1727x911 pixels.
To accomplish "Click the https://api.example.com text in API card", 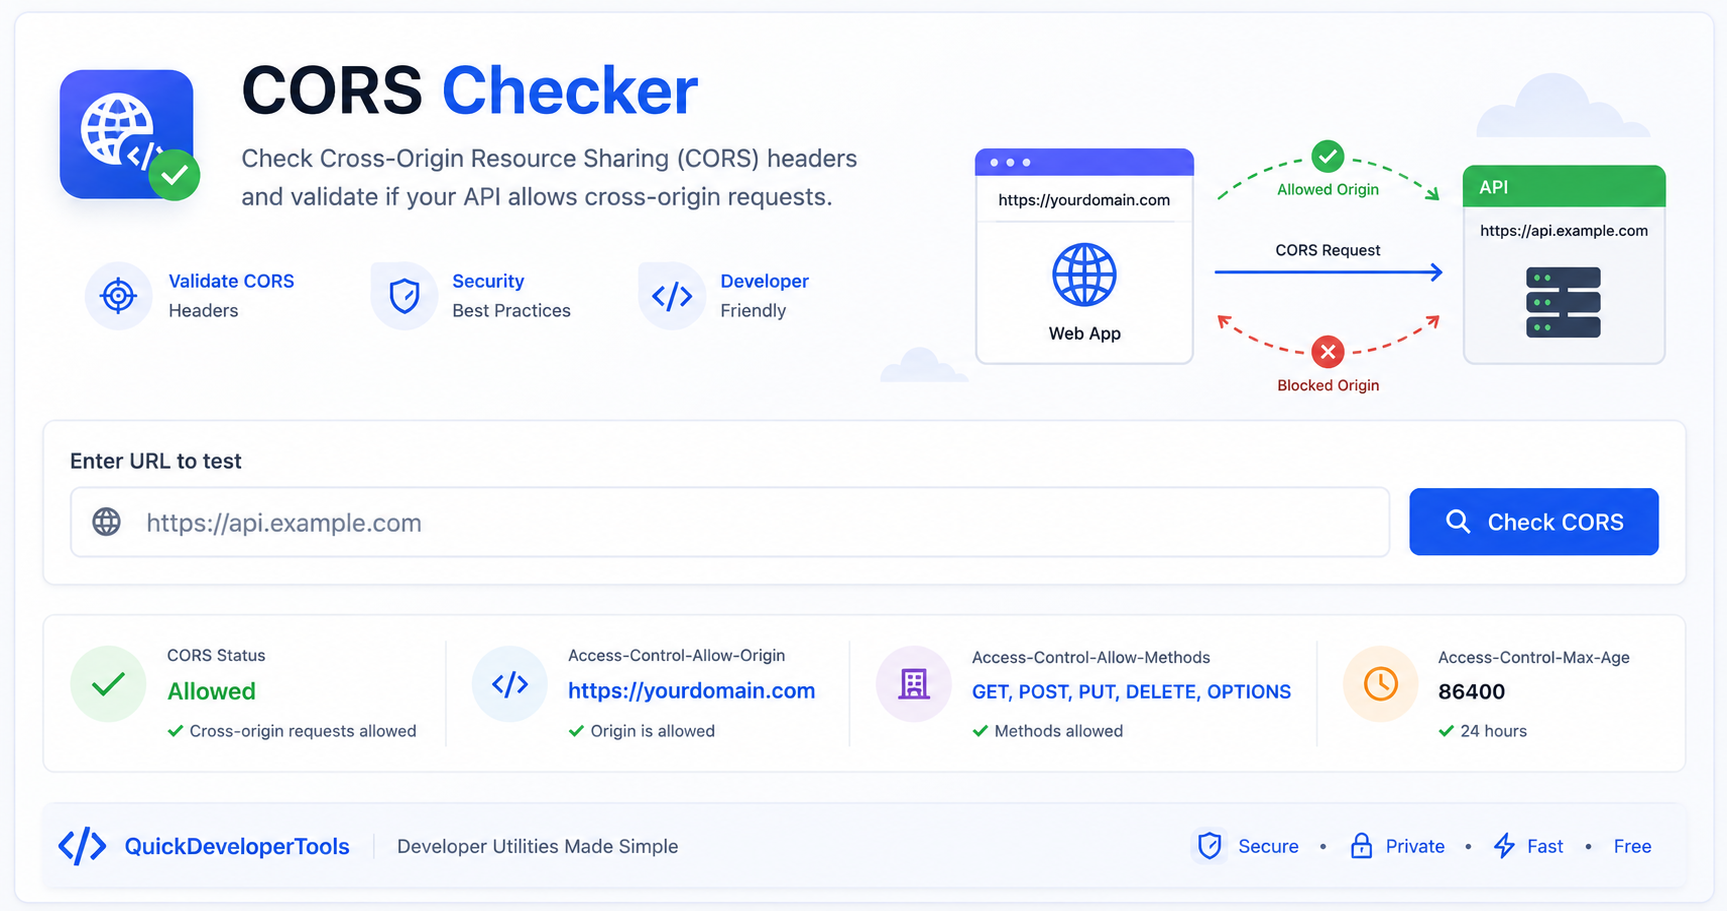I will 1563,230.
